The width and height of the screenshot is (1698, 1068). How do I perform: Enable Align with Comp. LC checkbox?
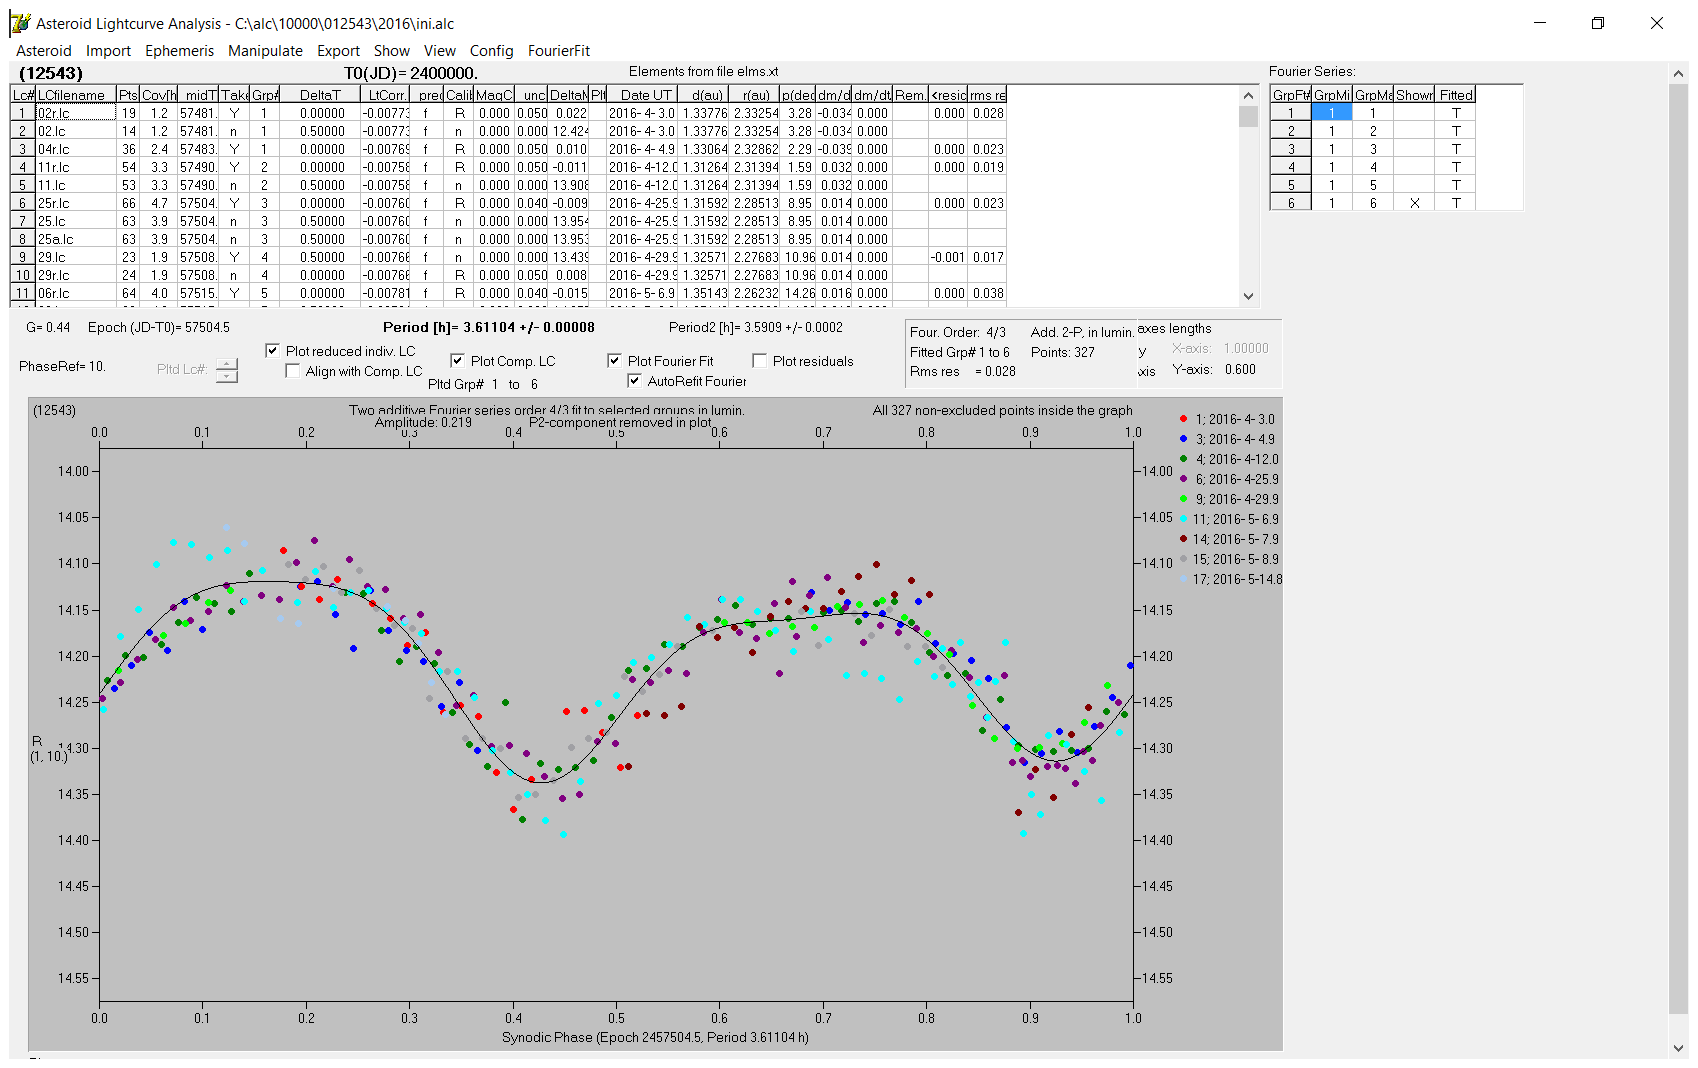click(x=292, y=371)
